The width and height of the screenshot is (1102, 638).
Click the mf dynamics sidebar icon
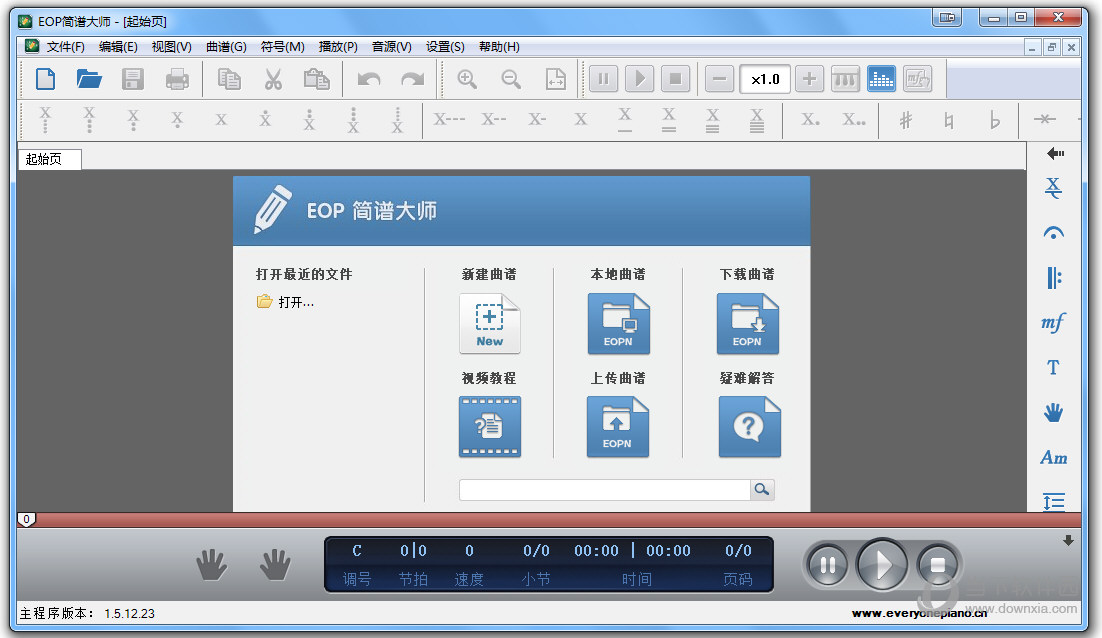[x=1053, y=323]
